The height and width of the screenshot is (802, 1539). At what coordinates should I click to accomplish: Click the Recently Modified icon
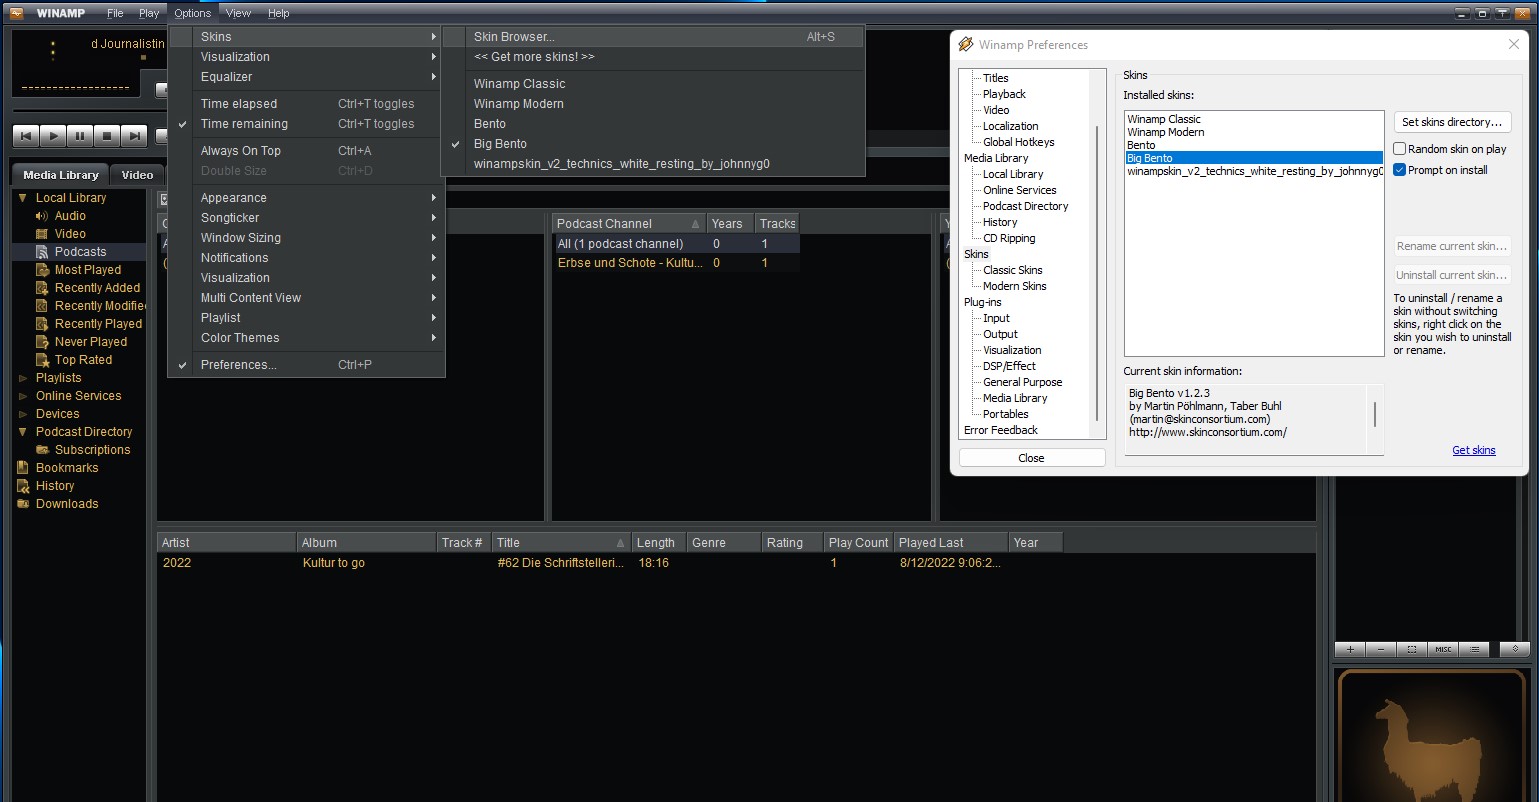pyautogui.click(x=42, y=306)
